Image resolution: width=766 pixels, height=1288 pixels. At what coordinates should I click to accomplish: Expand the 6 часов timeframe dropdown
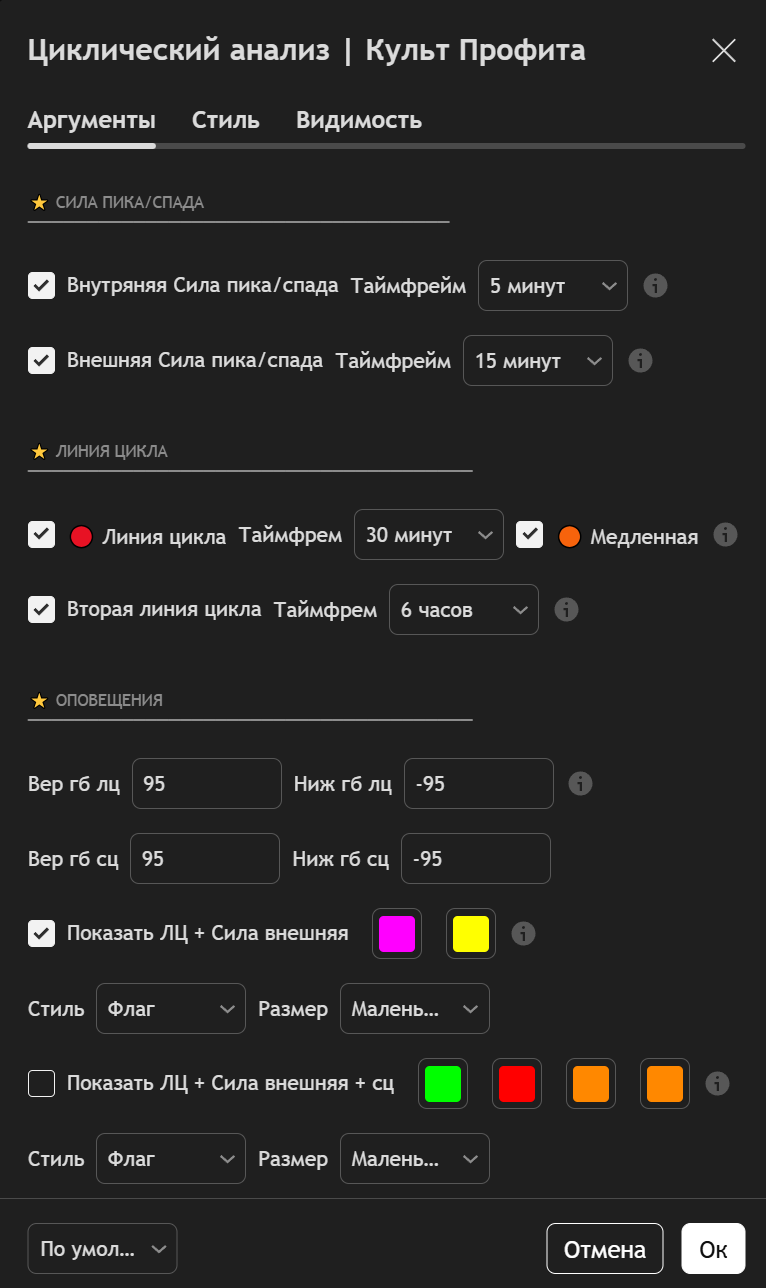pos(463,609)
